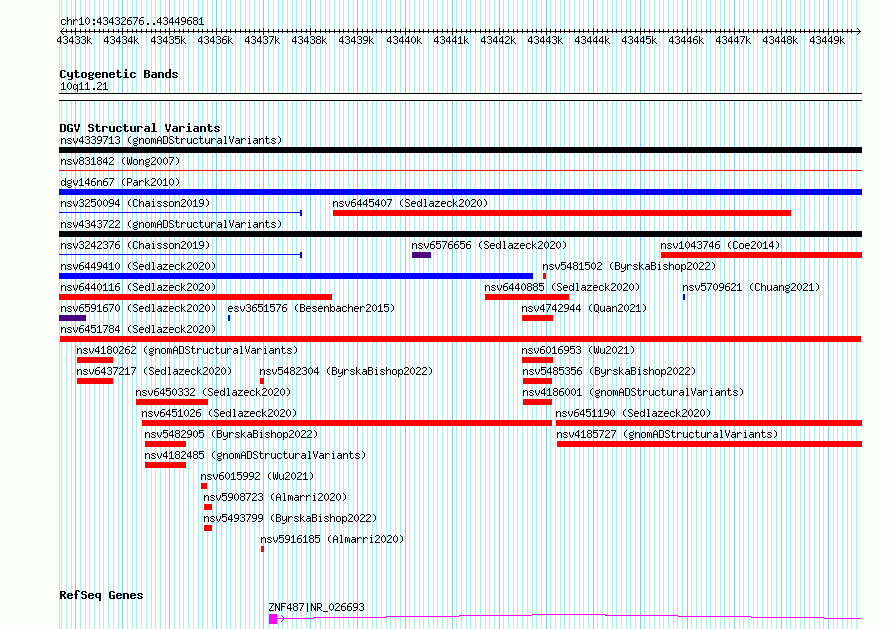Click the magenta ZNF487 exon box
This screenshot has width=890, height=629.
[x=273, y=619]
